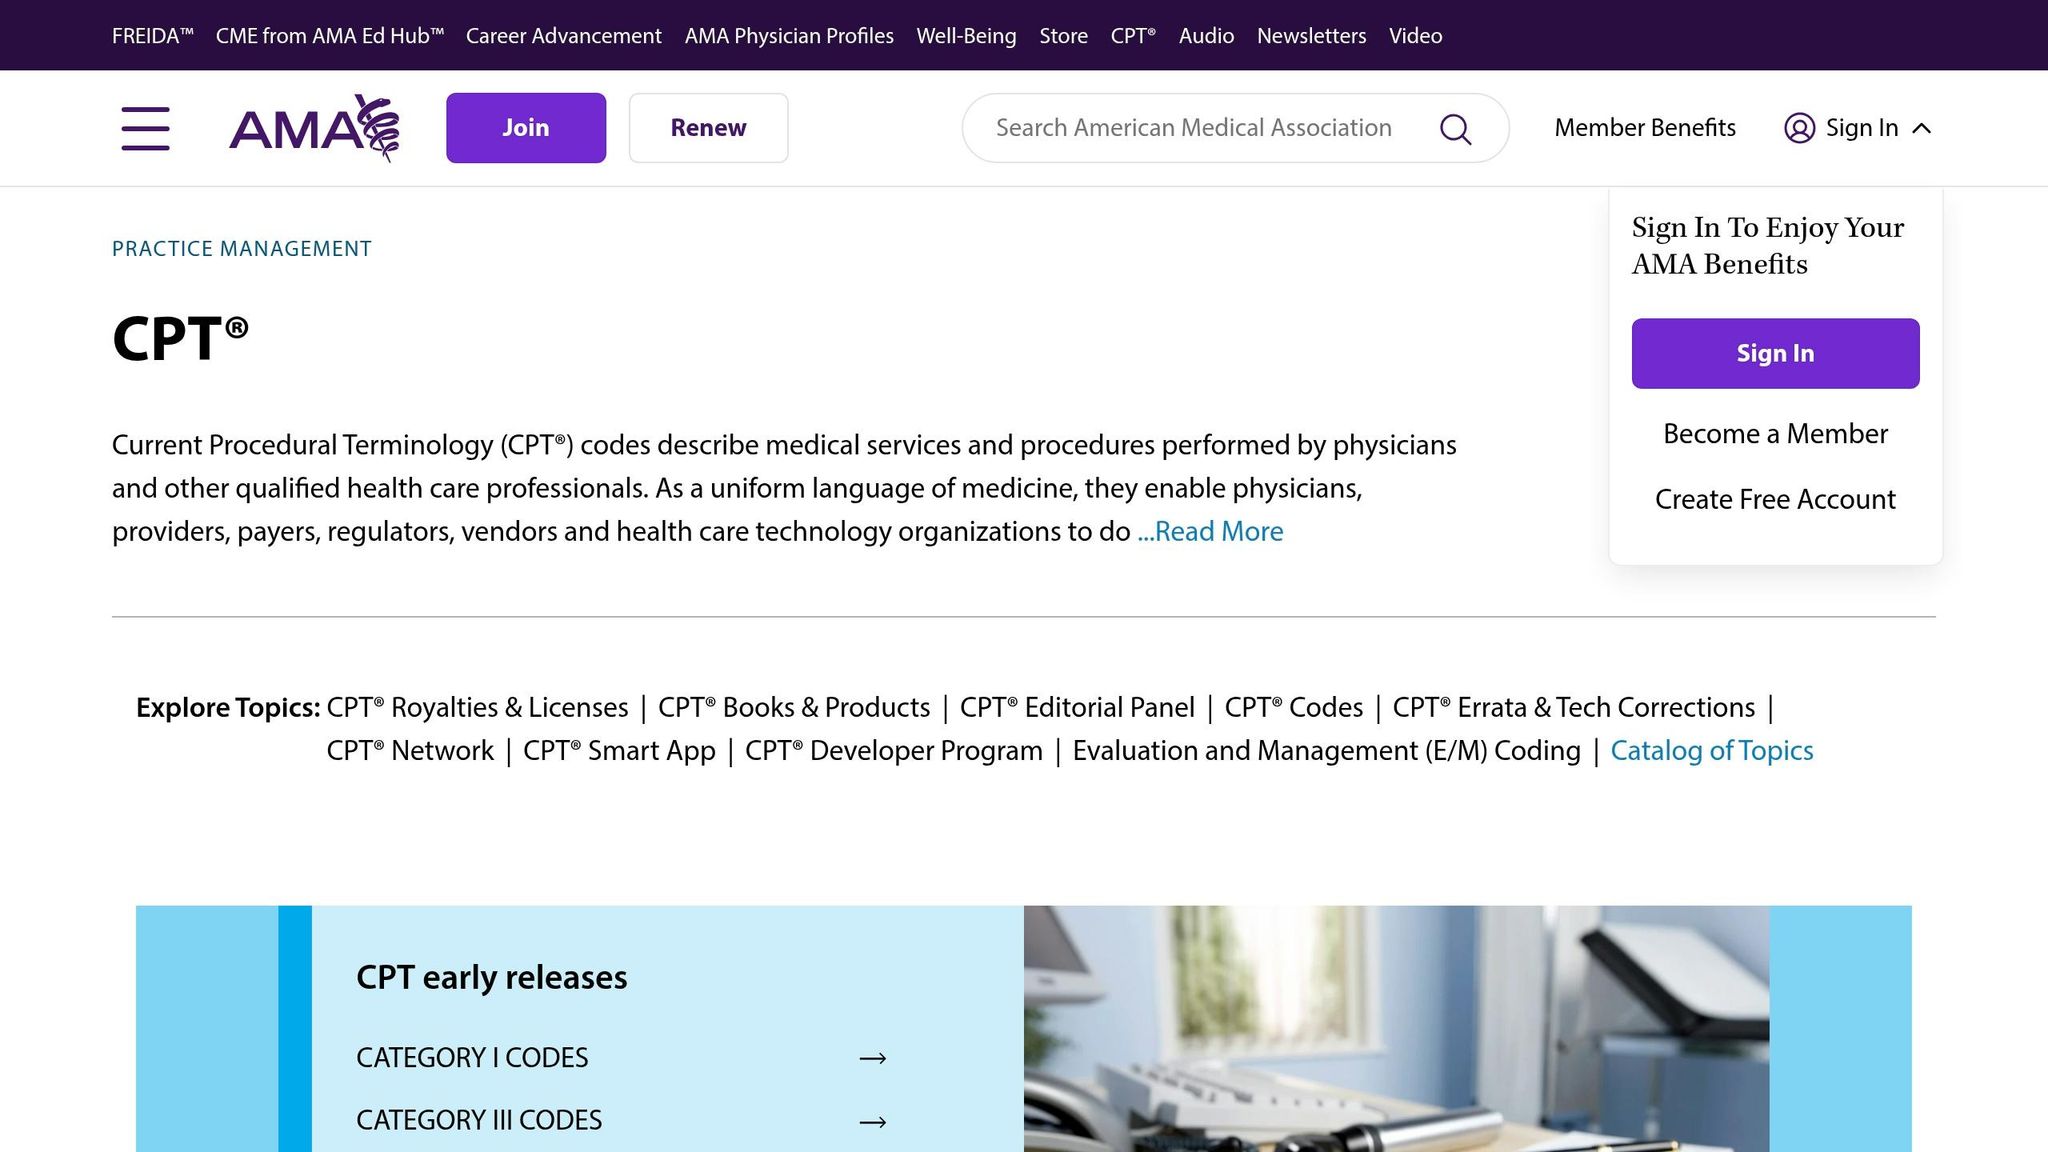Image resolution: width=2048 pixels, height=1152 pixels.
Task: Click the Practice Management breadcrumb
Action: tap(242, 249)
